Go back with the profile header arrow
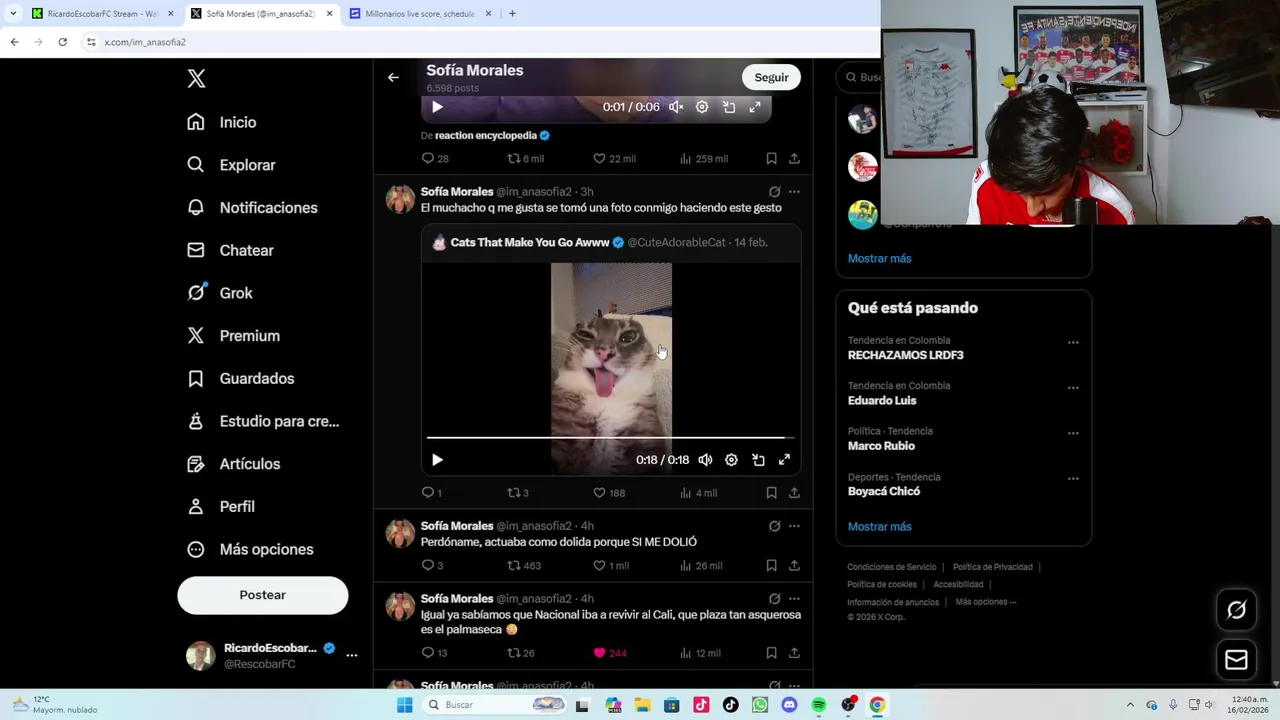Viewport: 1280px width, 720px height. [393, 77]
